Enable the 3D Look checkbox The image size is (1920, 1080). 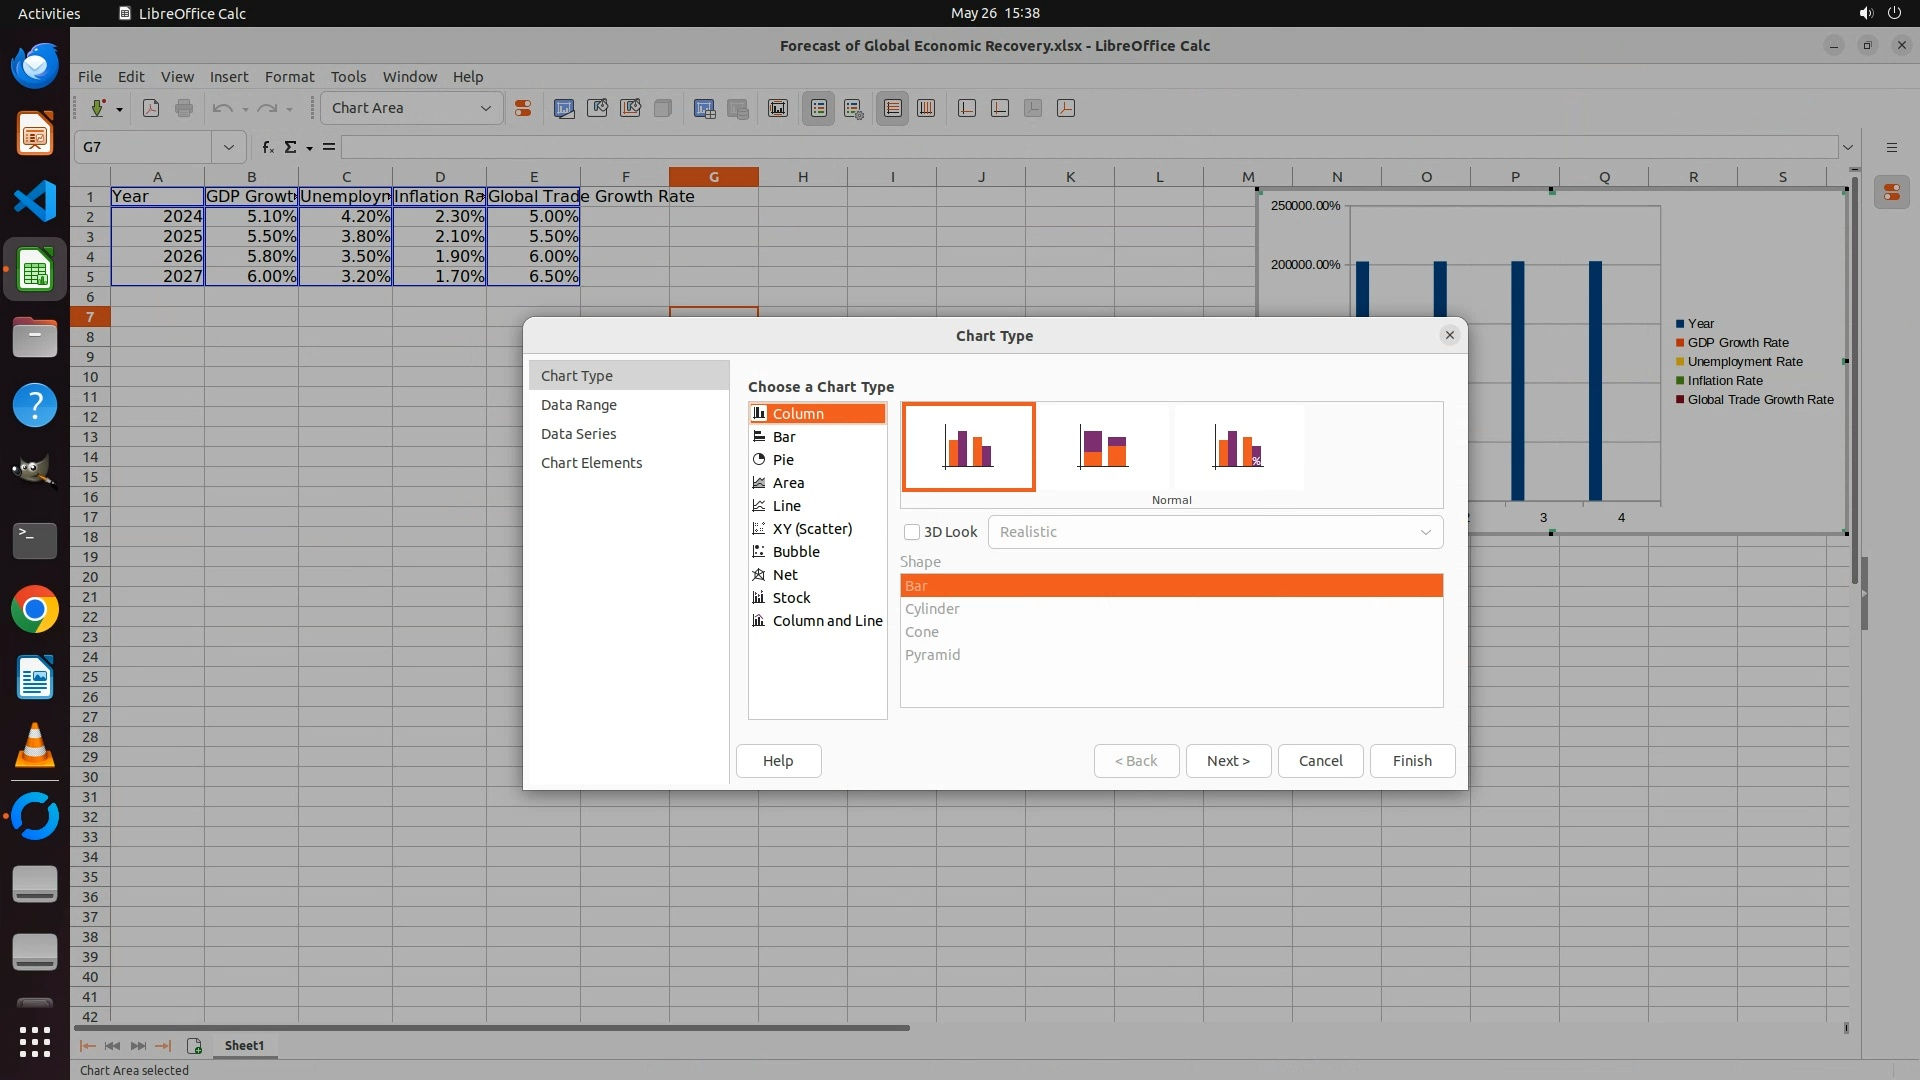point(912,532)
